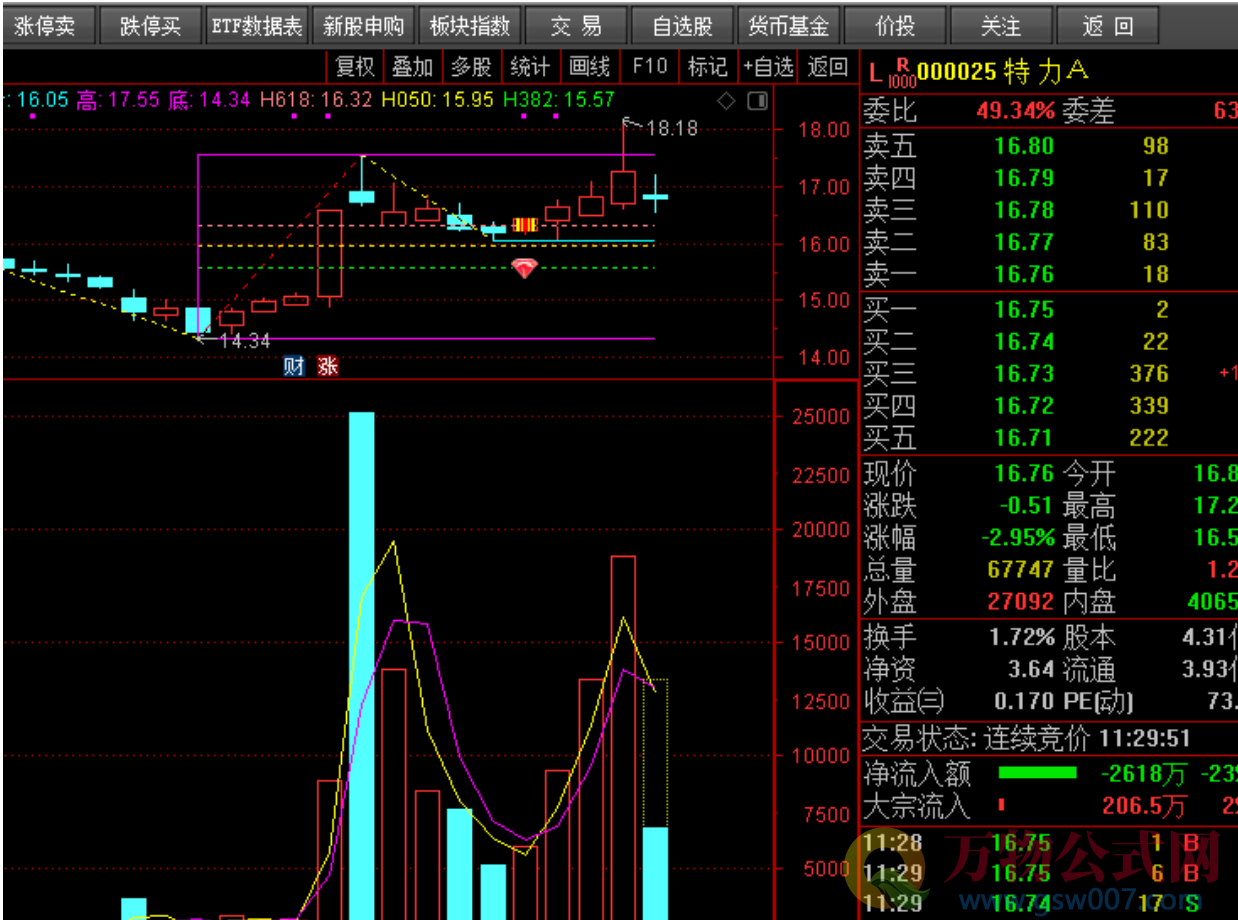Select 卖五 price 16.80
The height and width of the screenshot is (920, 1238).
pos(1024,146)
